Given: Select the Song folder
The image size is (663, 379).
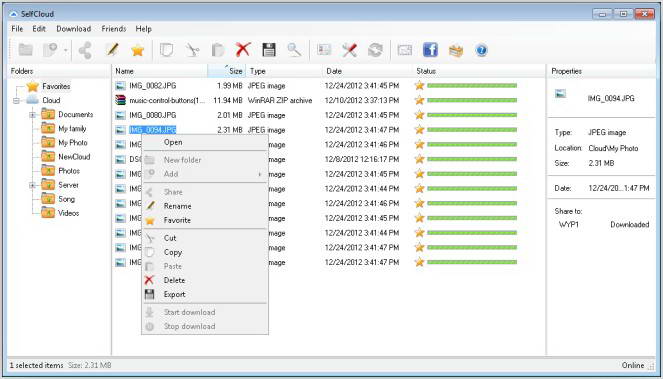Looking at the screenshot, I should [x=66, y=199].
